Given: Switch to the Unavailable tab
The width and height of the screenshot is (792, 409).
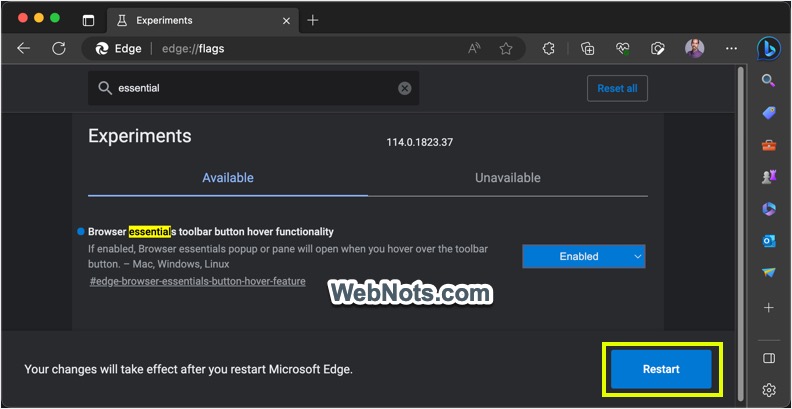Looking at the screenshot, I should [508, 178].
